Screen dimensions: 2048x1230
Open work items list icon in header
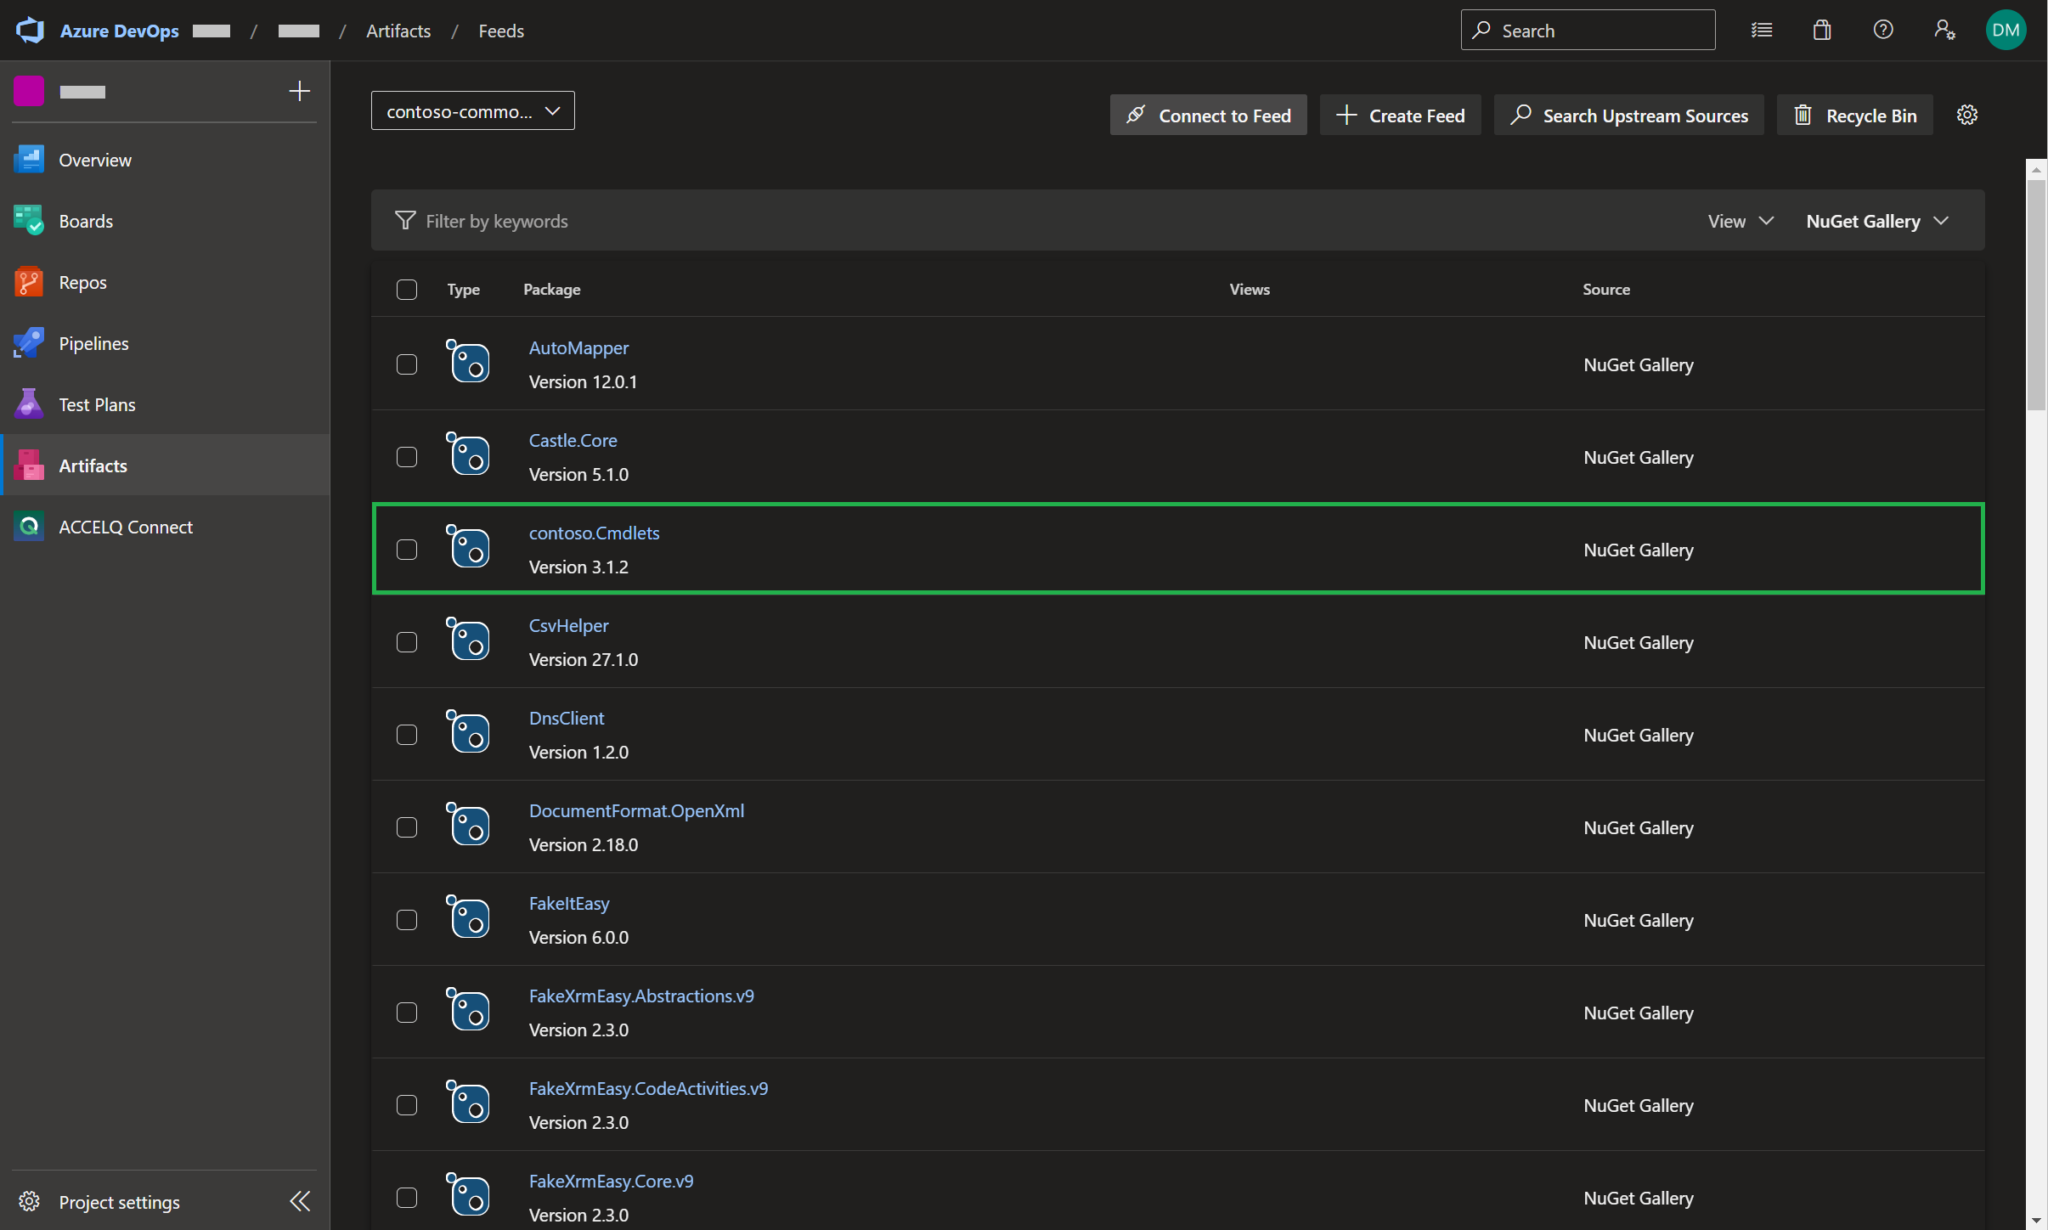pos(1762,30)
